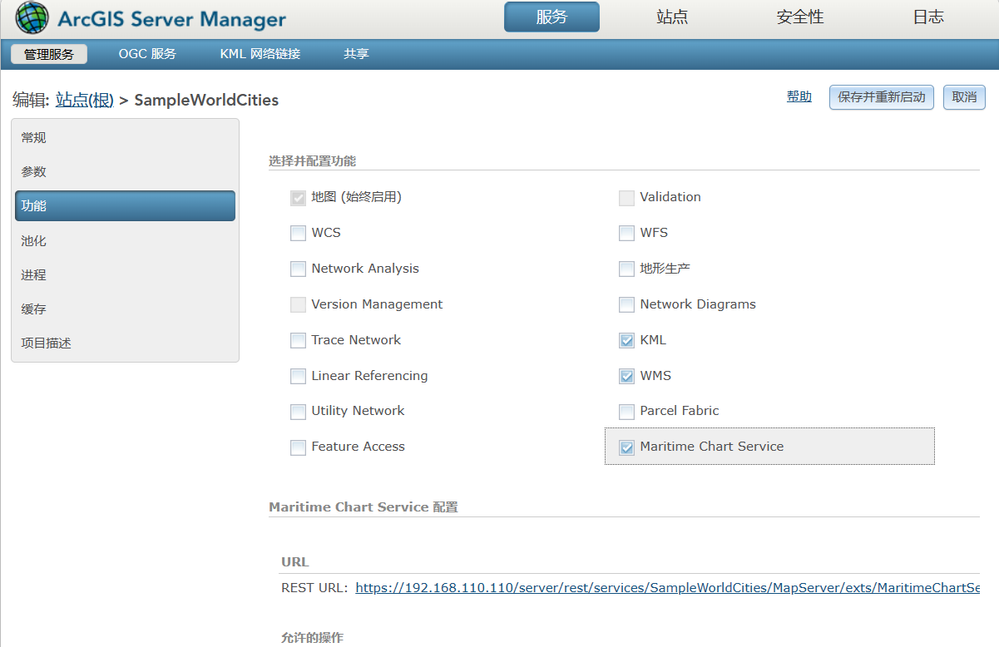
Task: Click the ArcGIS Server Manager globe logo
Action: [x=32, y=18]
